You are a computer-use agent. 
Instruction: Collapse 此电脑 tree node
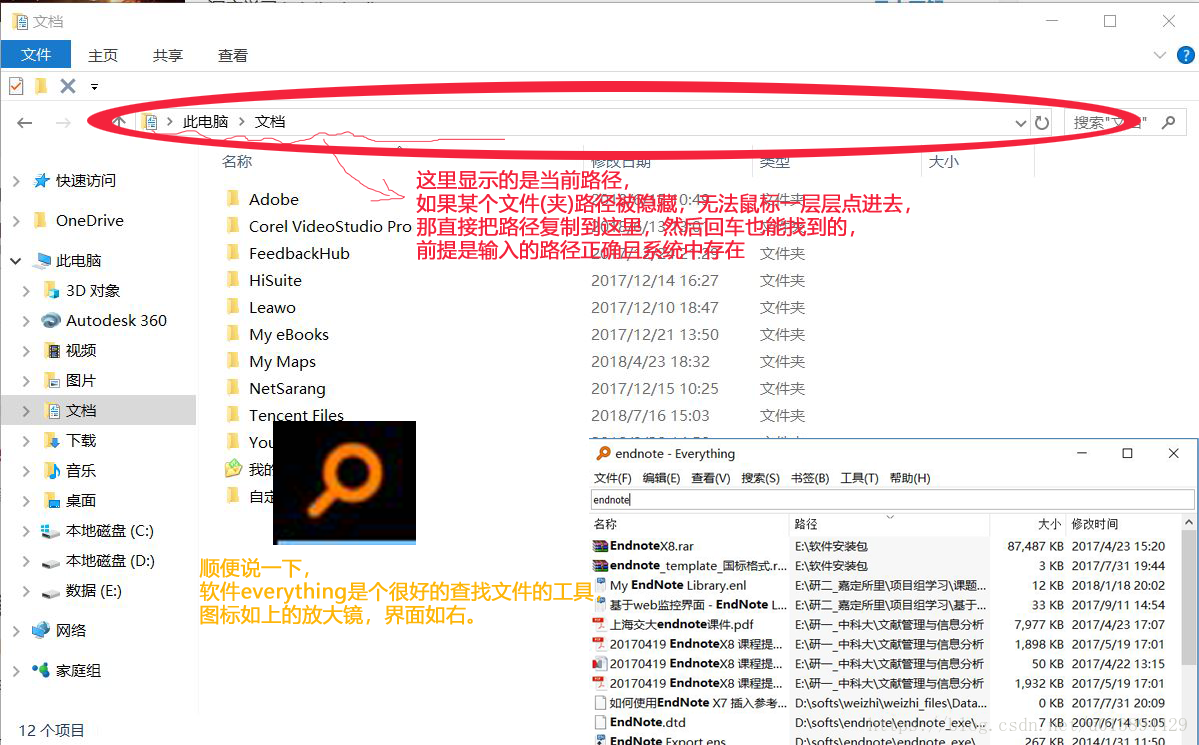pos(15,261)
